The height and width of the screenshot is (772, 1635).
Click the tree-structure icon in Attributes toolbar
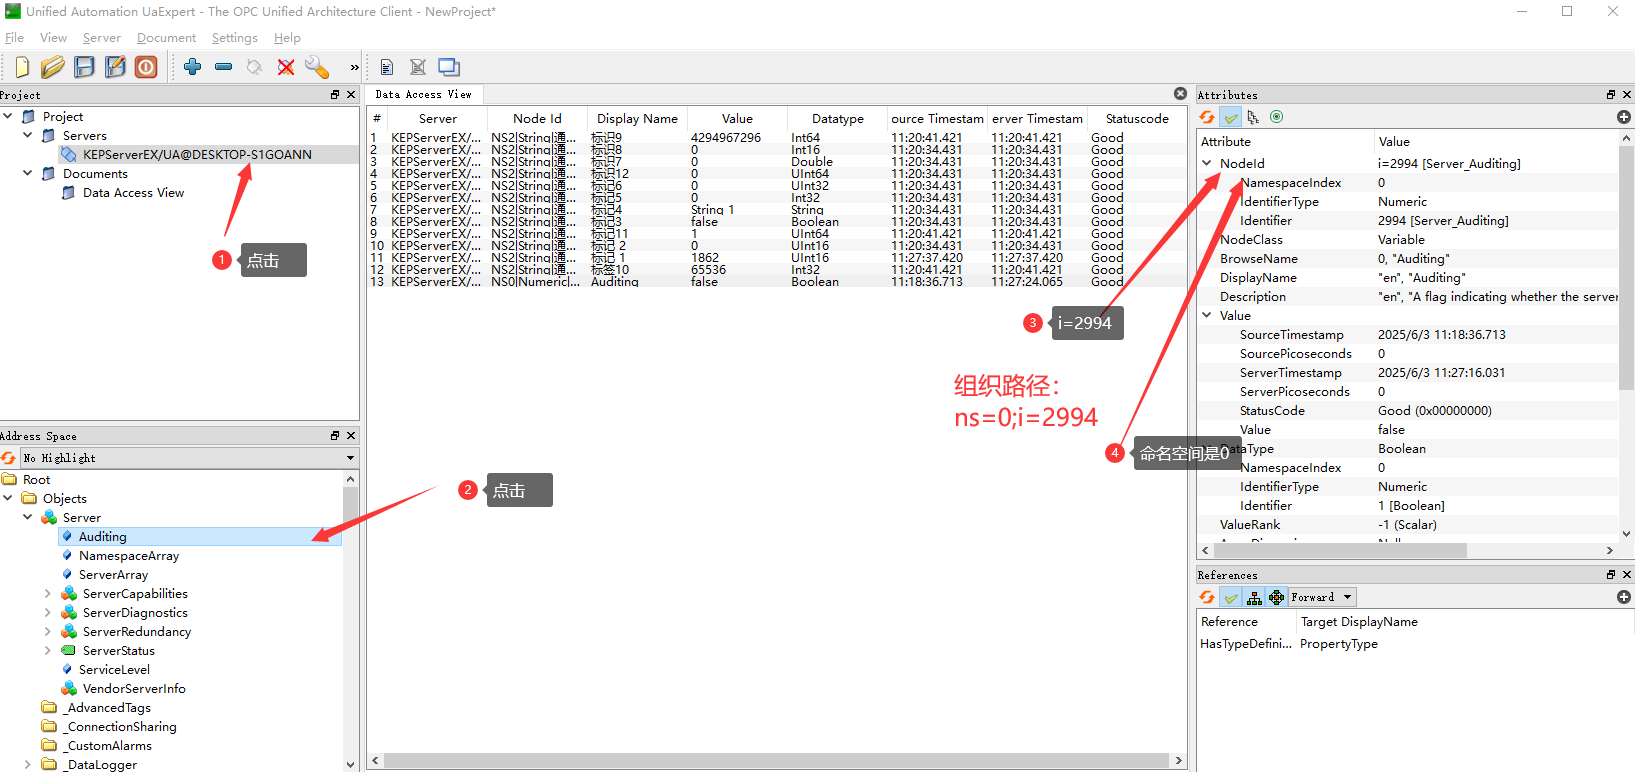pos(1253,117)
